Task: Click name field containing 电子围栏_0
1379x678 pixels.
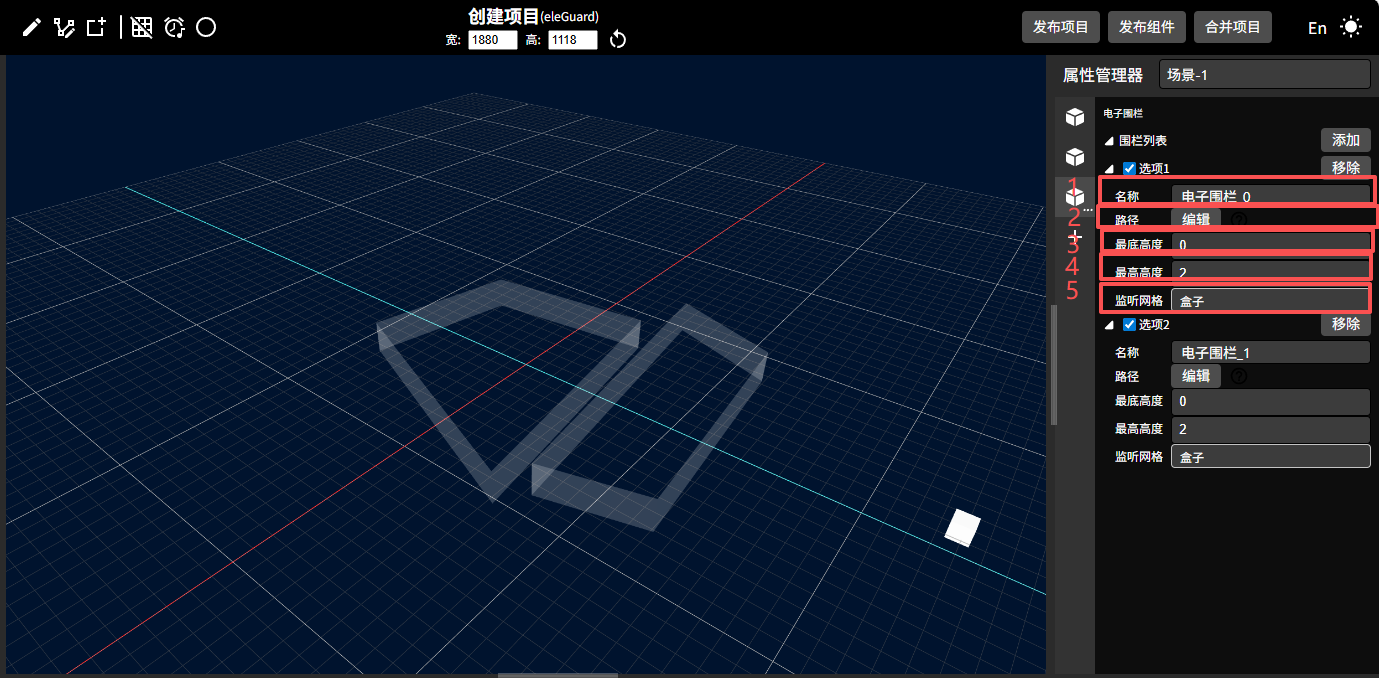Action: click(x=1270, y=196)
